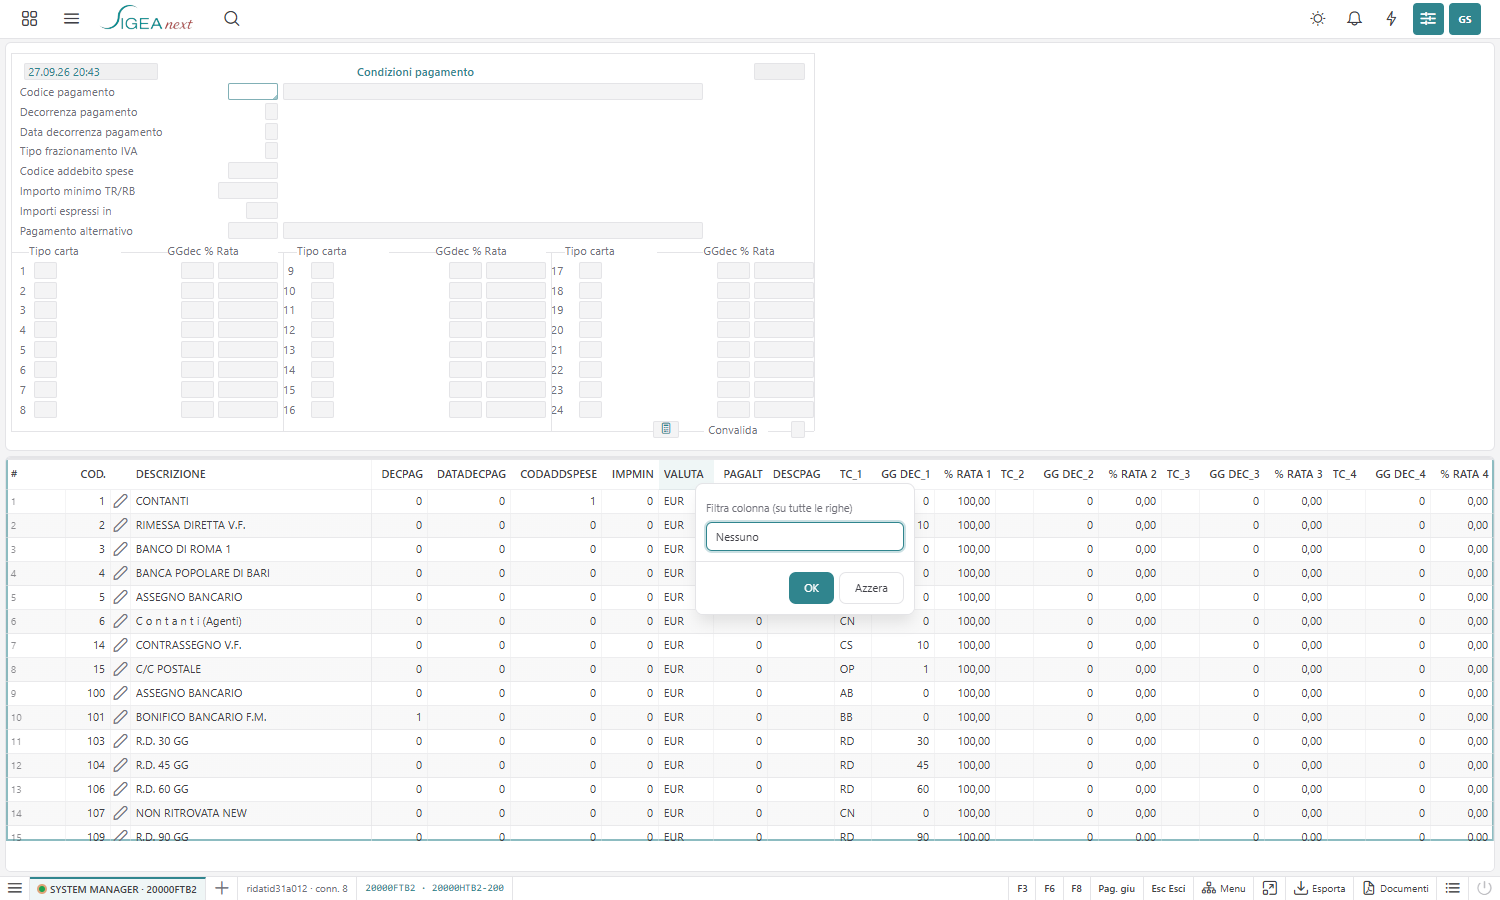Open the GS user avatar

point(1465,18)
